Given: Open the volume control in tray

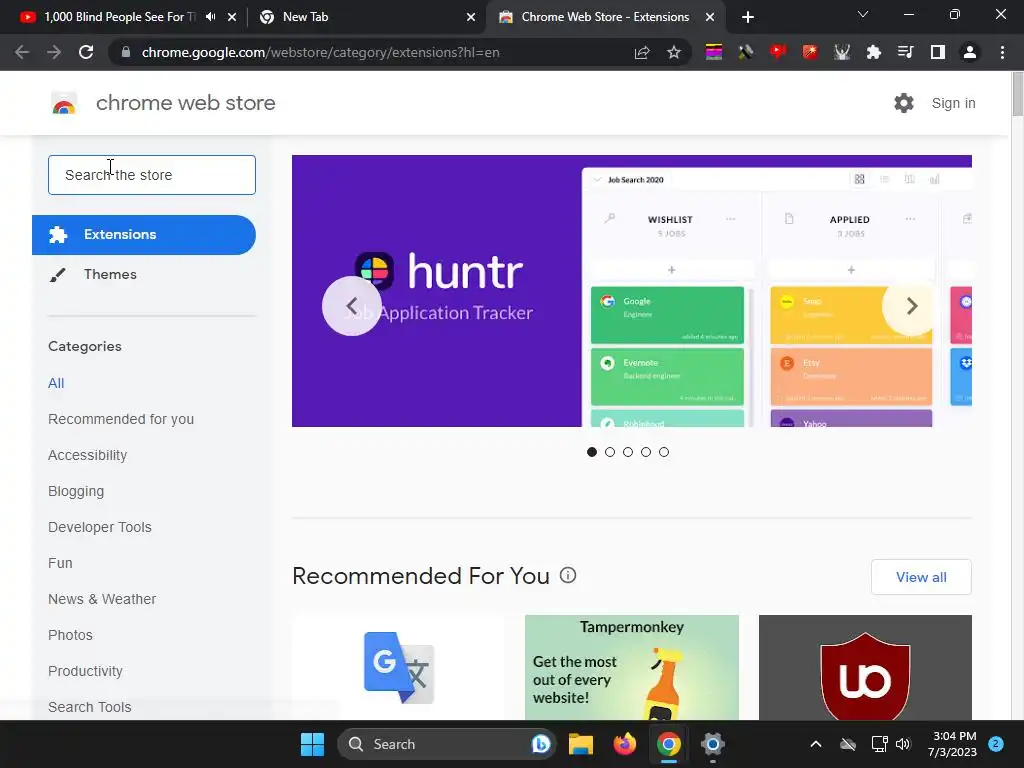Looking at the screenshot, I should (x=903, y=744).
